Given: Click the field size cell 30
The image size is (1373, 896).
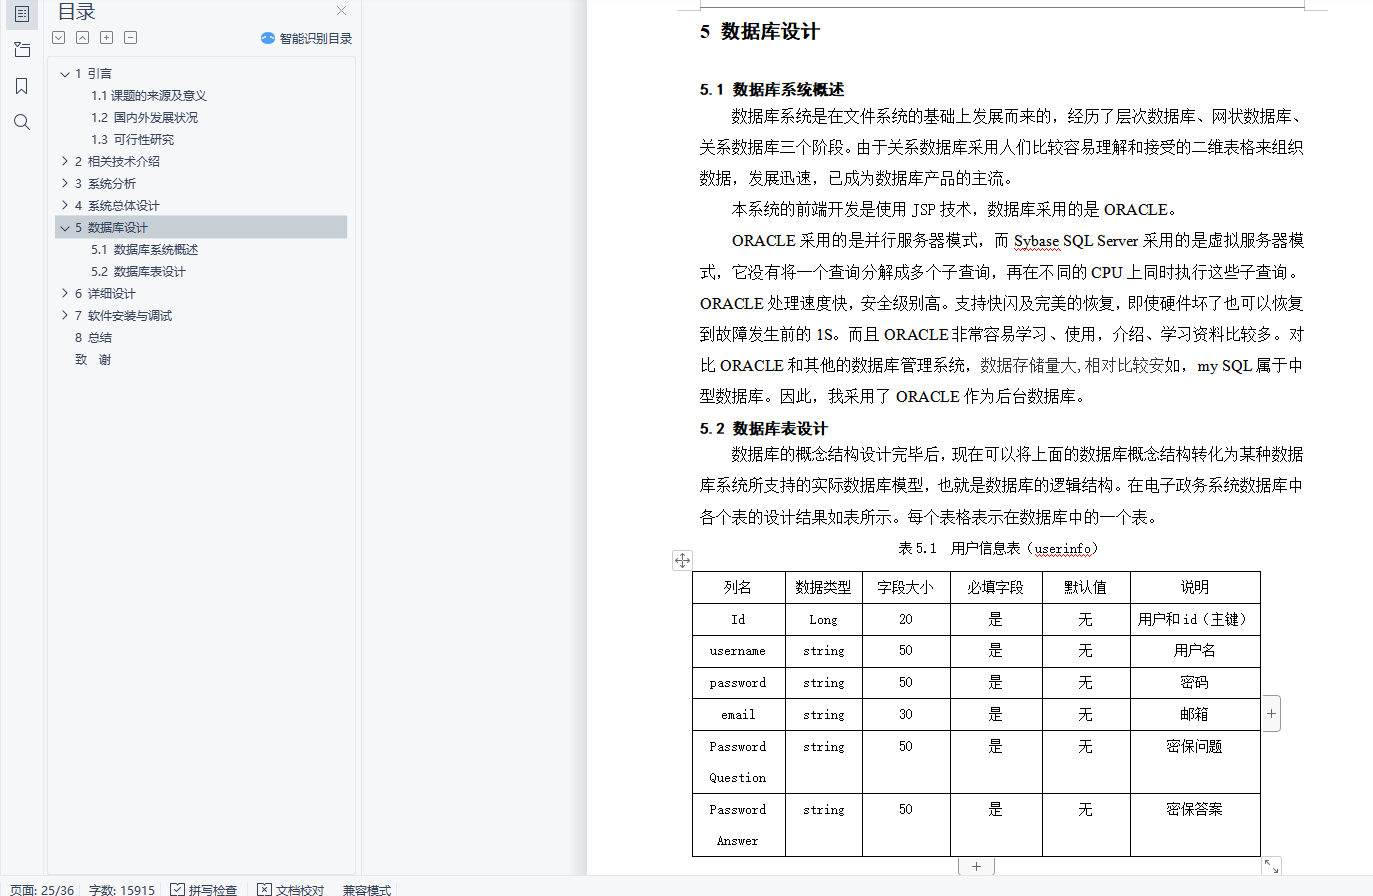Looking at the screenshot, I should click(906, 715).
